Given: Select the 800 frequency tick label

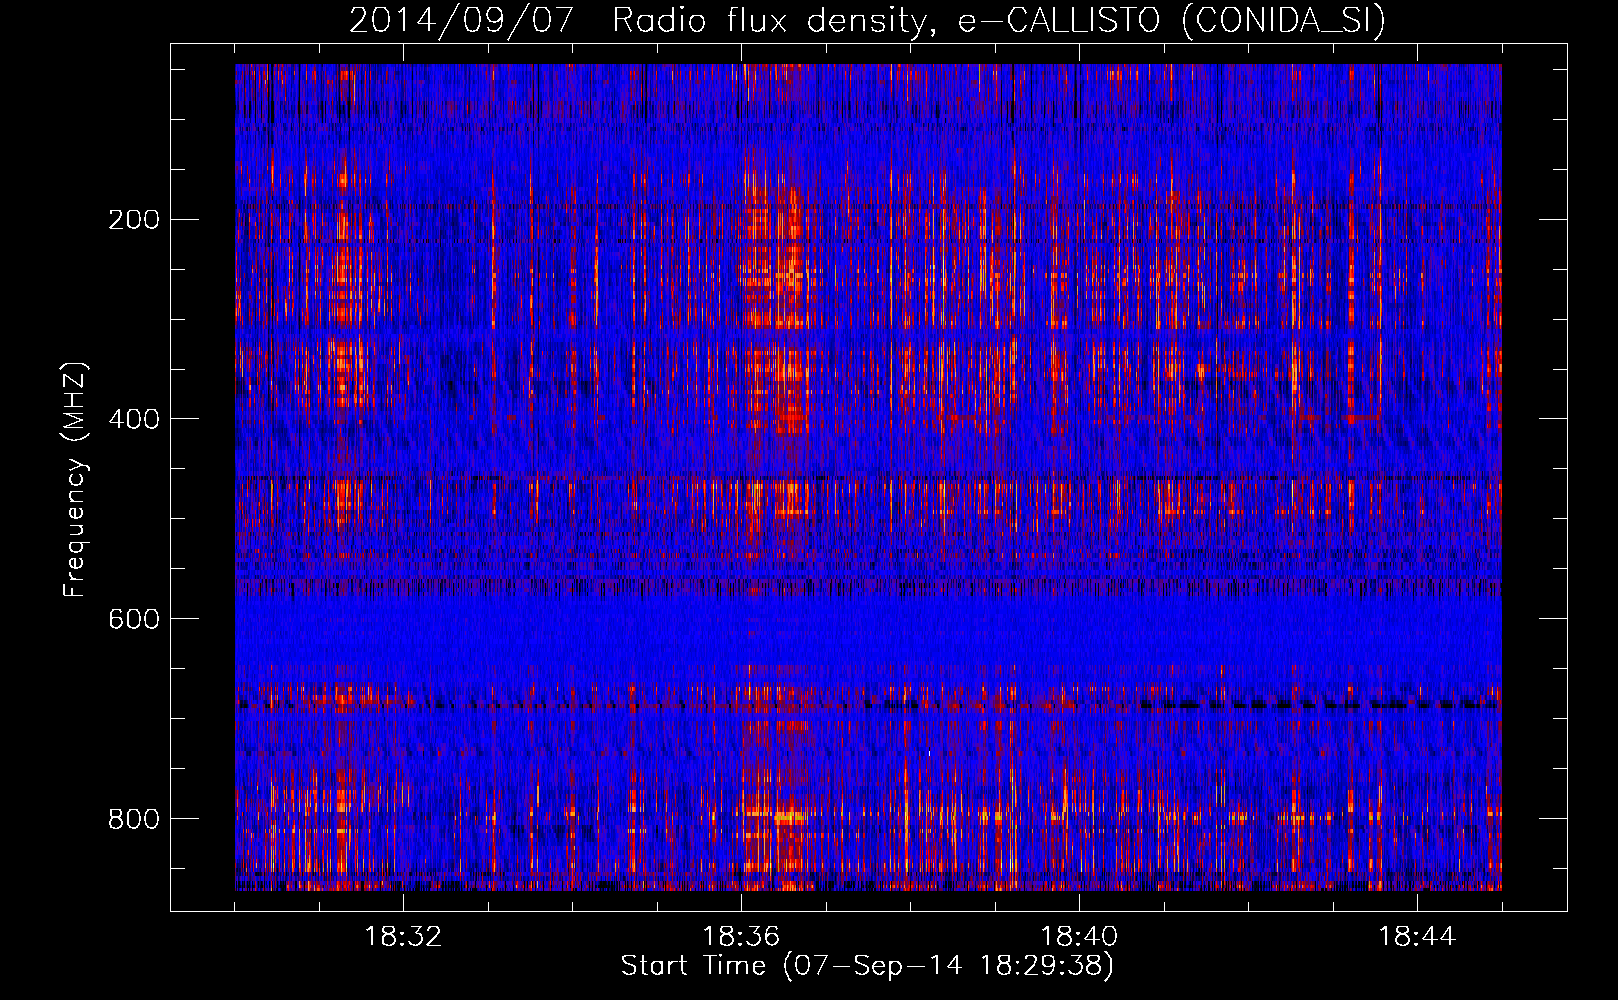Looking at the screenshot, I should click(133, 819).
